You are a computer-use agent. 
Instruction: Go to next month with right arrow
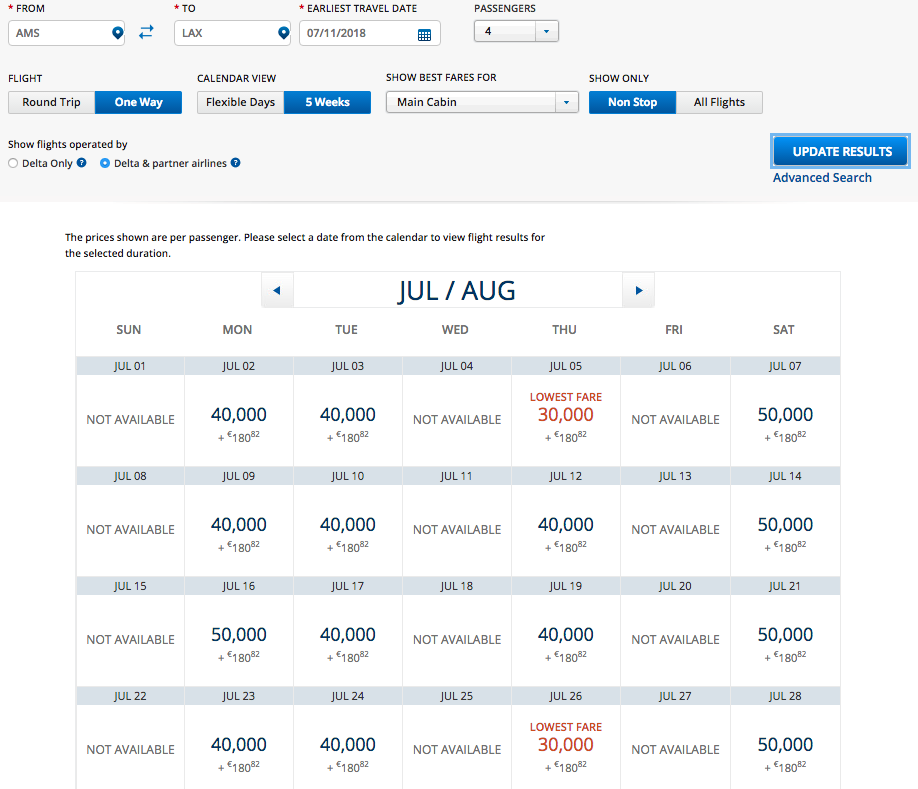[638, 291]
